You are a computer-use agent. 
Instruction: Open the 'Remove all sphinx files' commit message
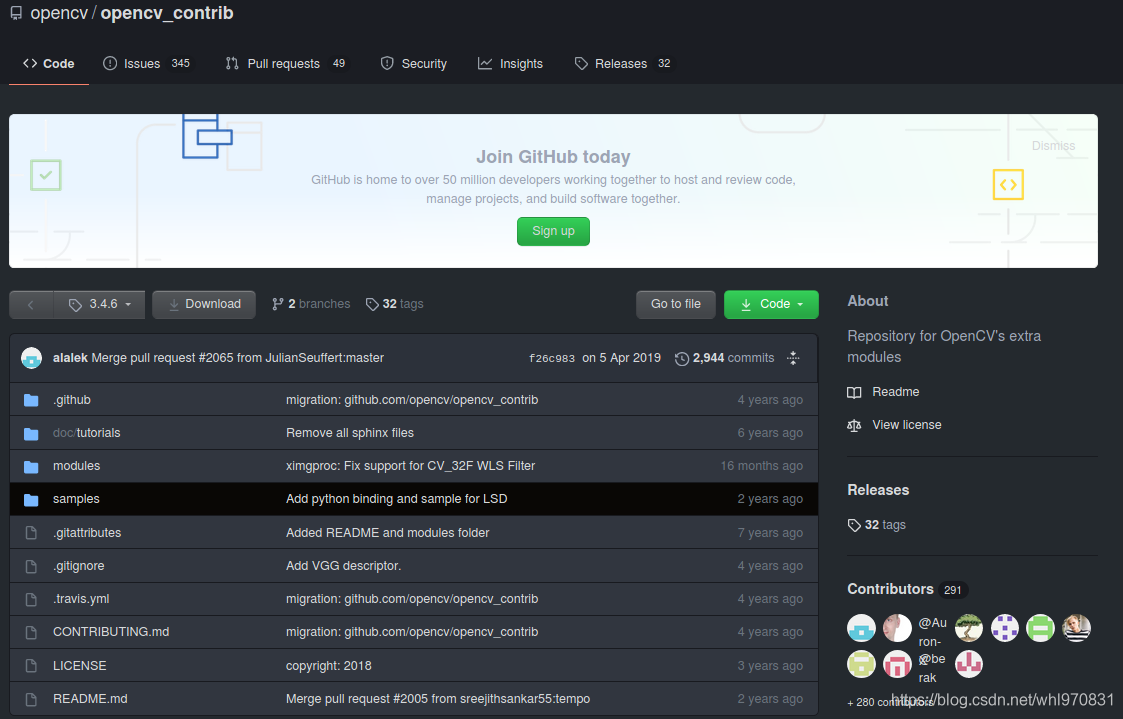pos(350,433)
